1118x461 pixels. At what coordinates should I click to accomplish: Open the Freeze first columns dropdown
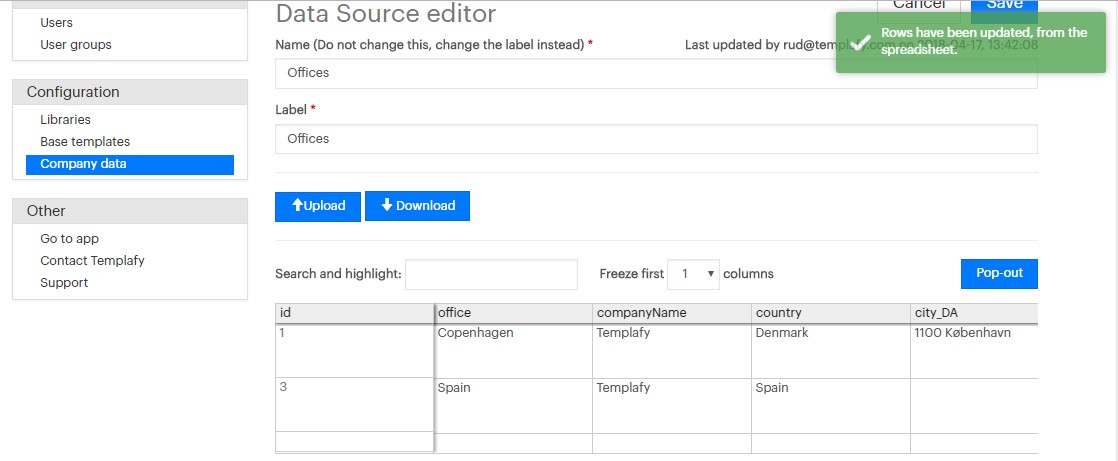pyautogui.click(x=693, y=274)
